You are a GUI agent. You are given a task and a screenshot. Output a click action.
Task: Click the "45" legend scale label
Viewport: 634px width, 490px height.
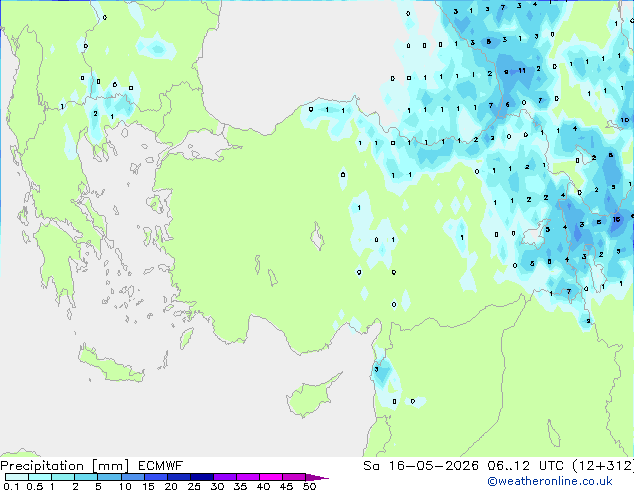click(x=286, y=486)
